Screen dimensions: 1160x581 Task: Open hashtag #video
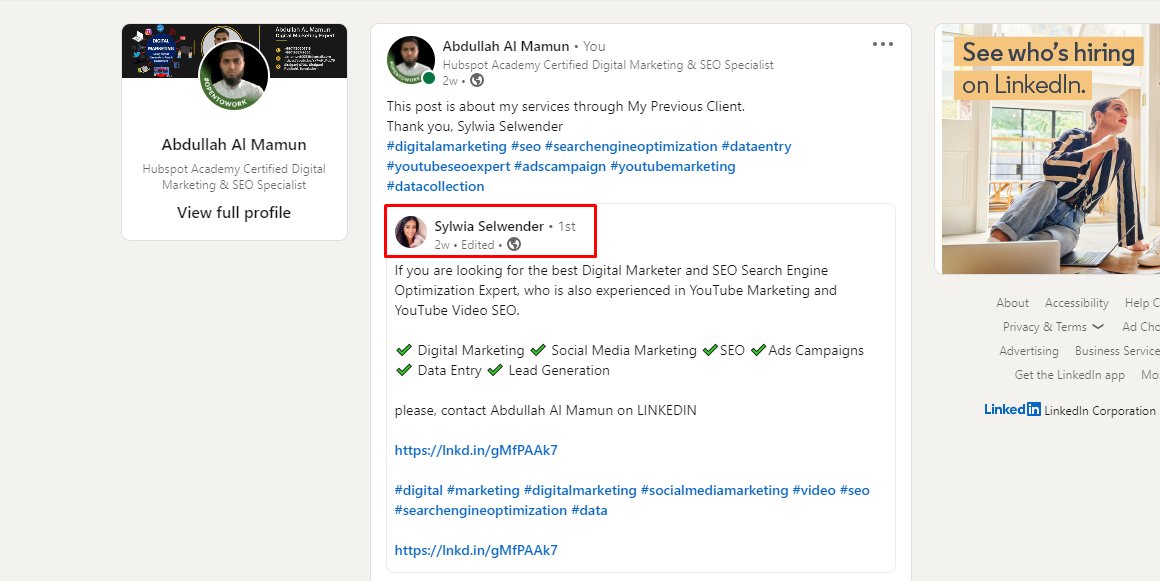pyautogui.click(x=814, y=490)
